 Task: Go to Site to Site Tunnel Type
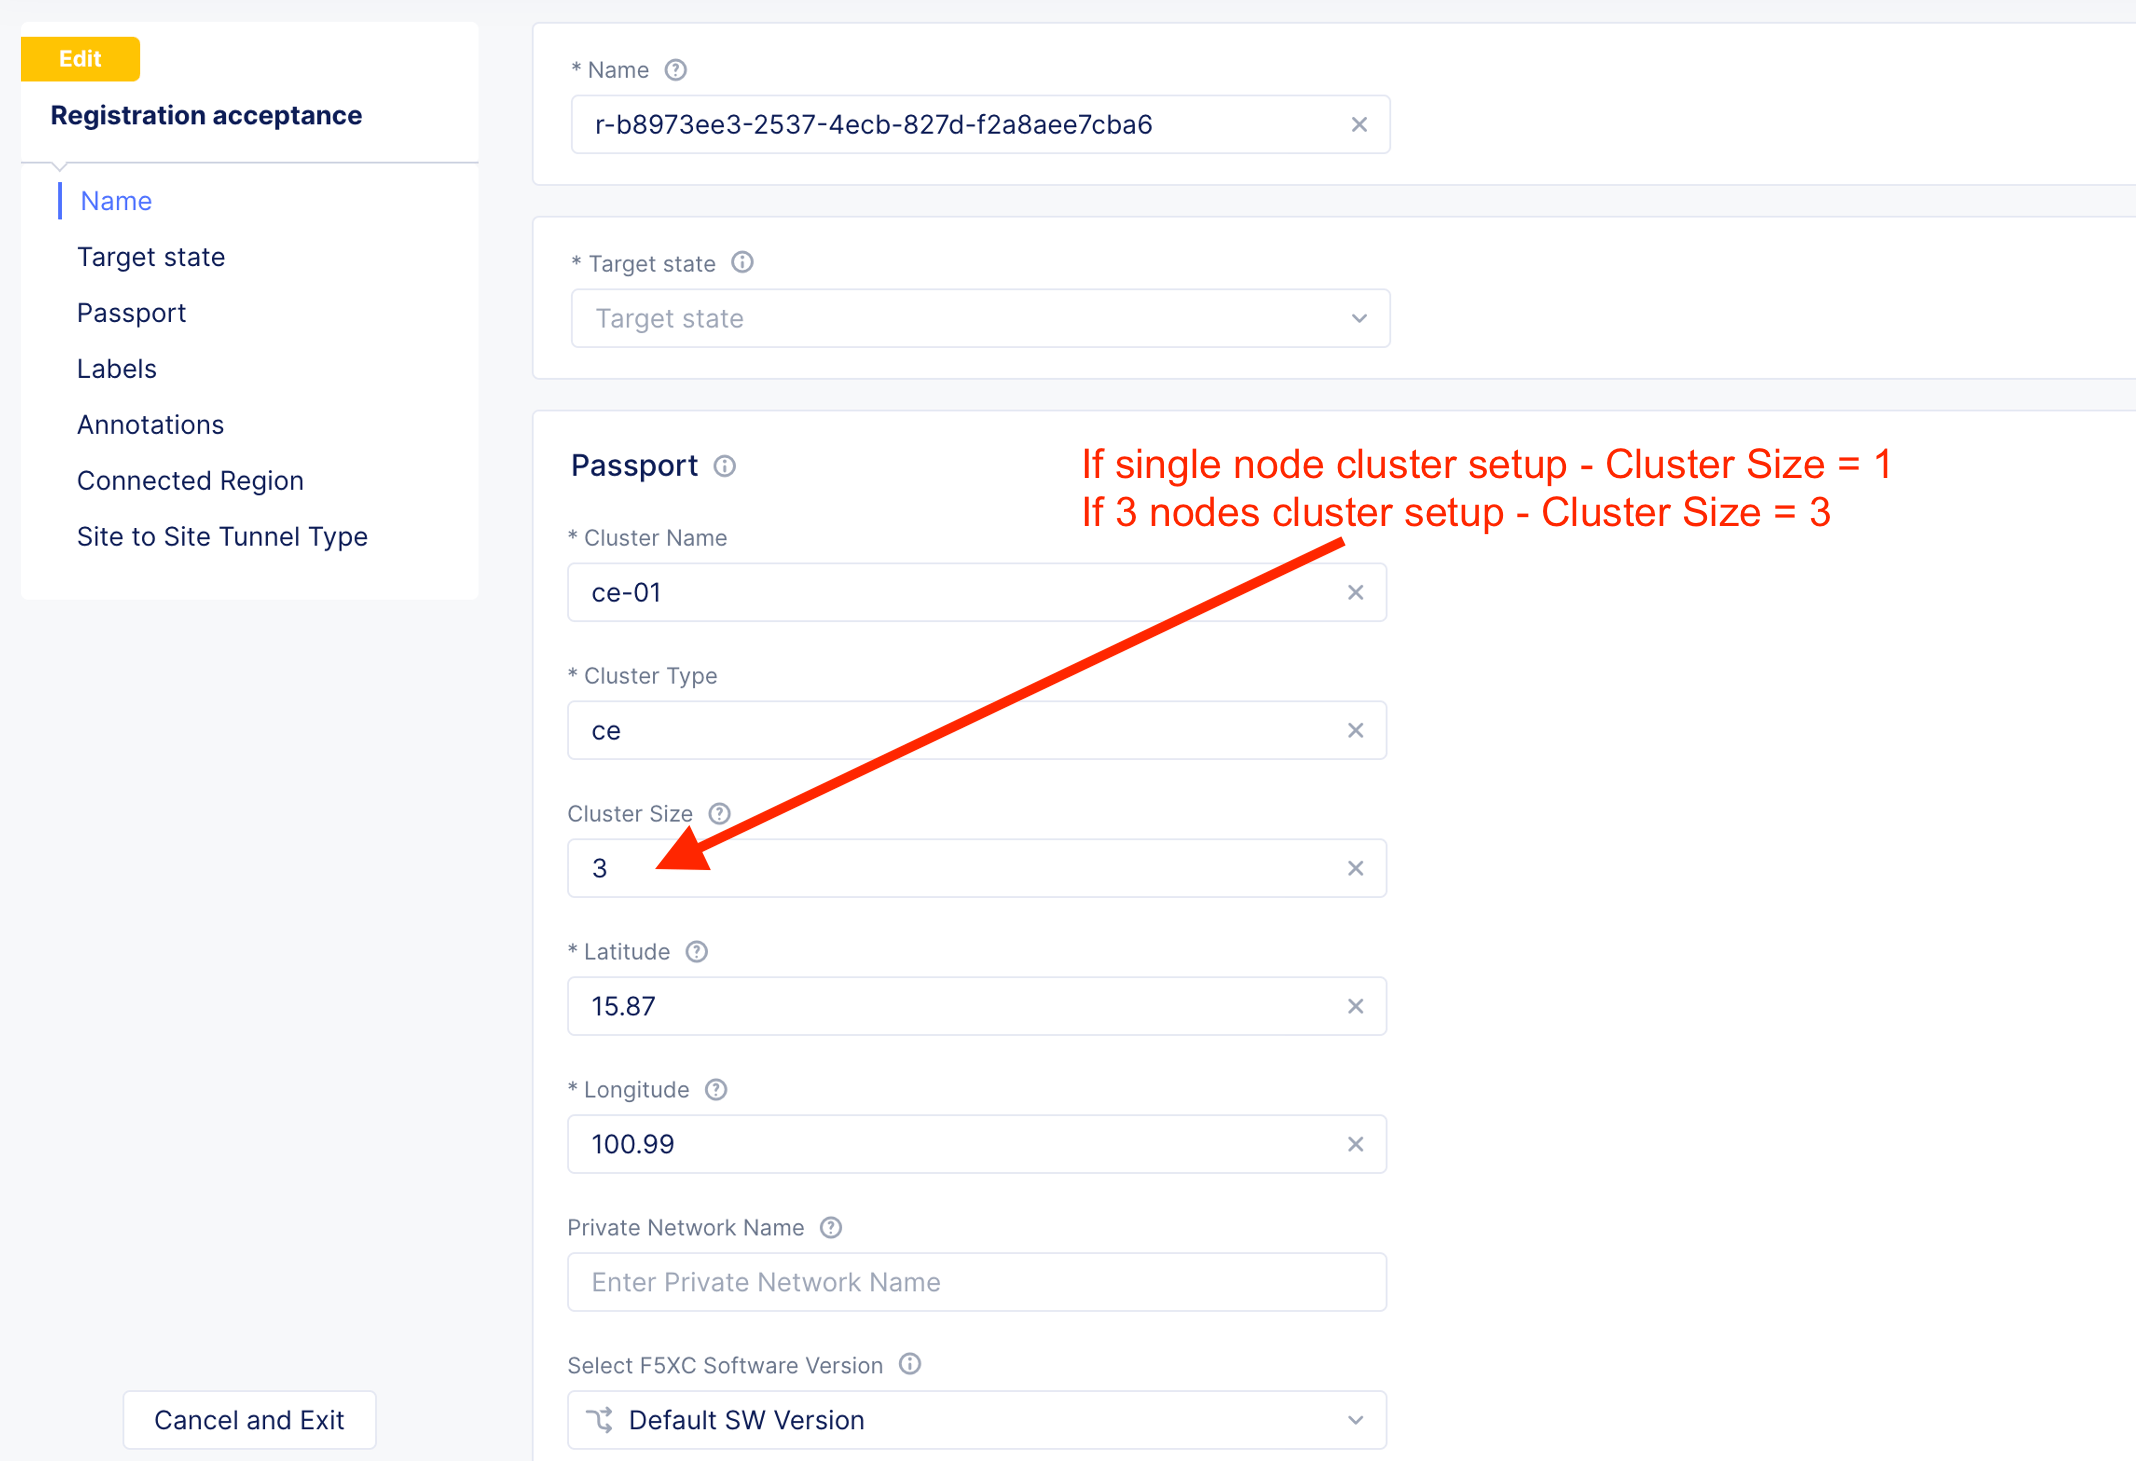222,537
